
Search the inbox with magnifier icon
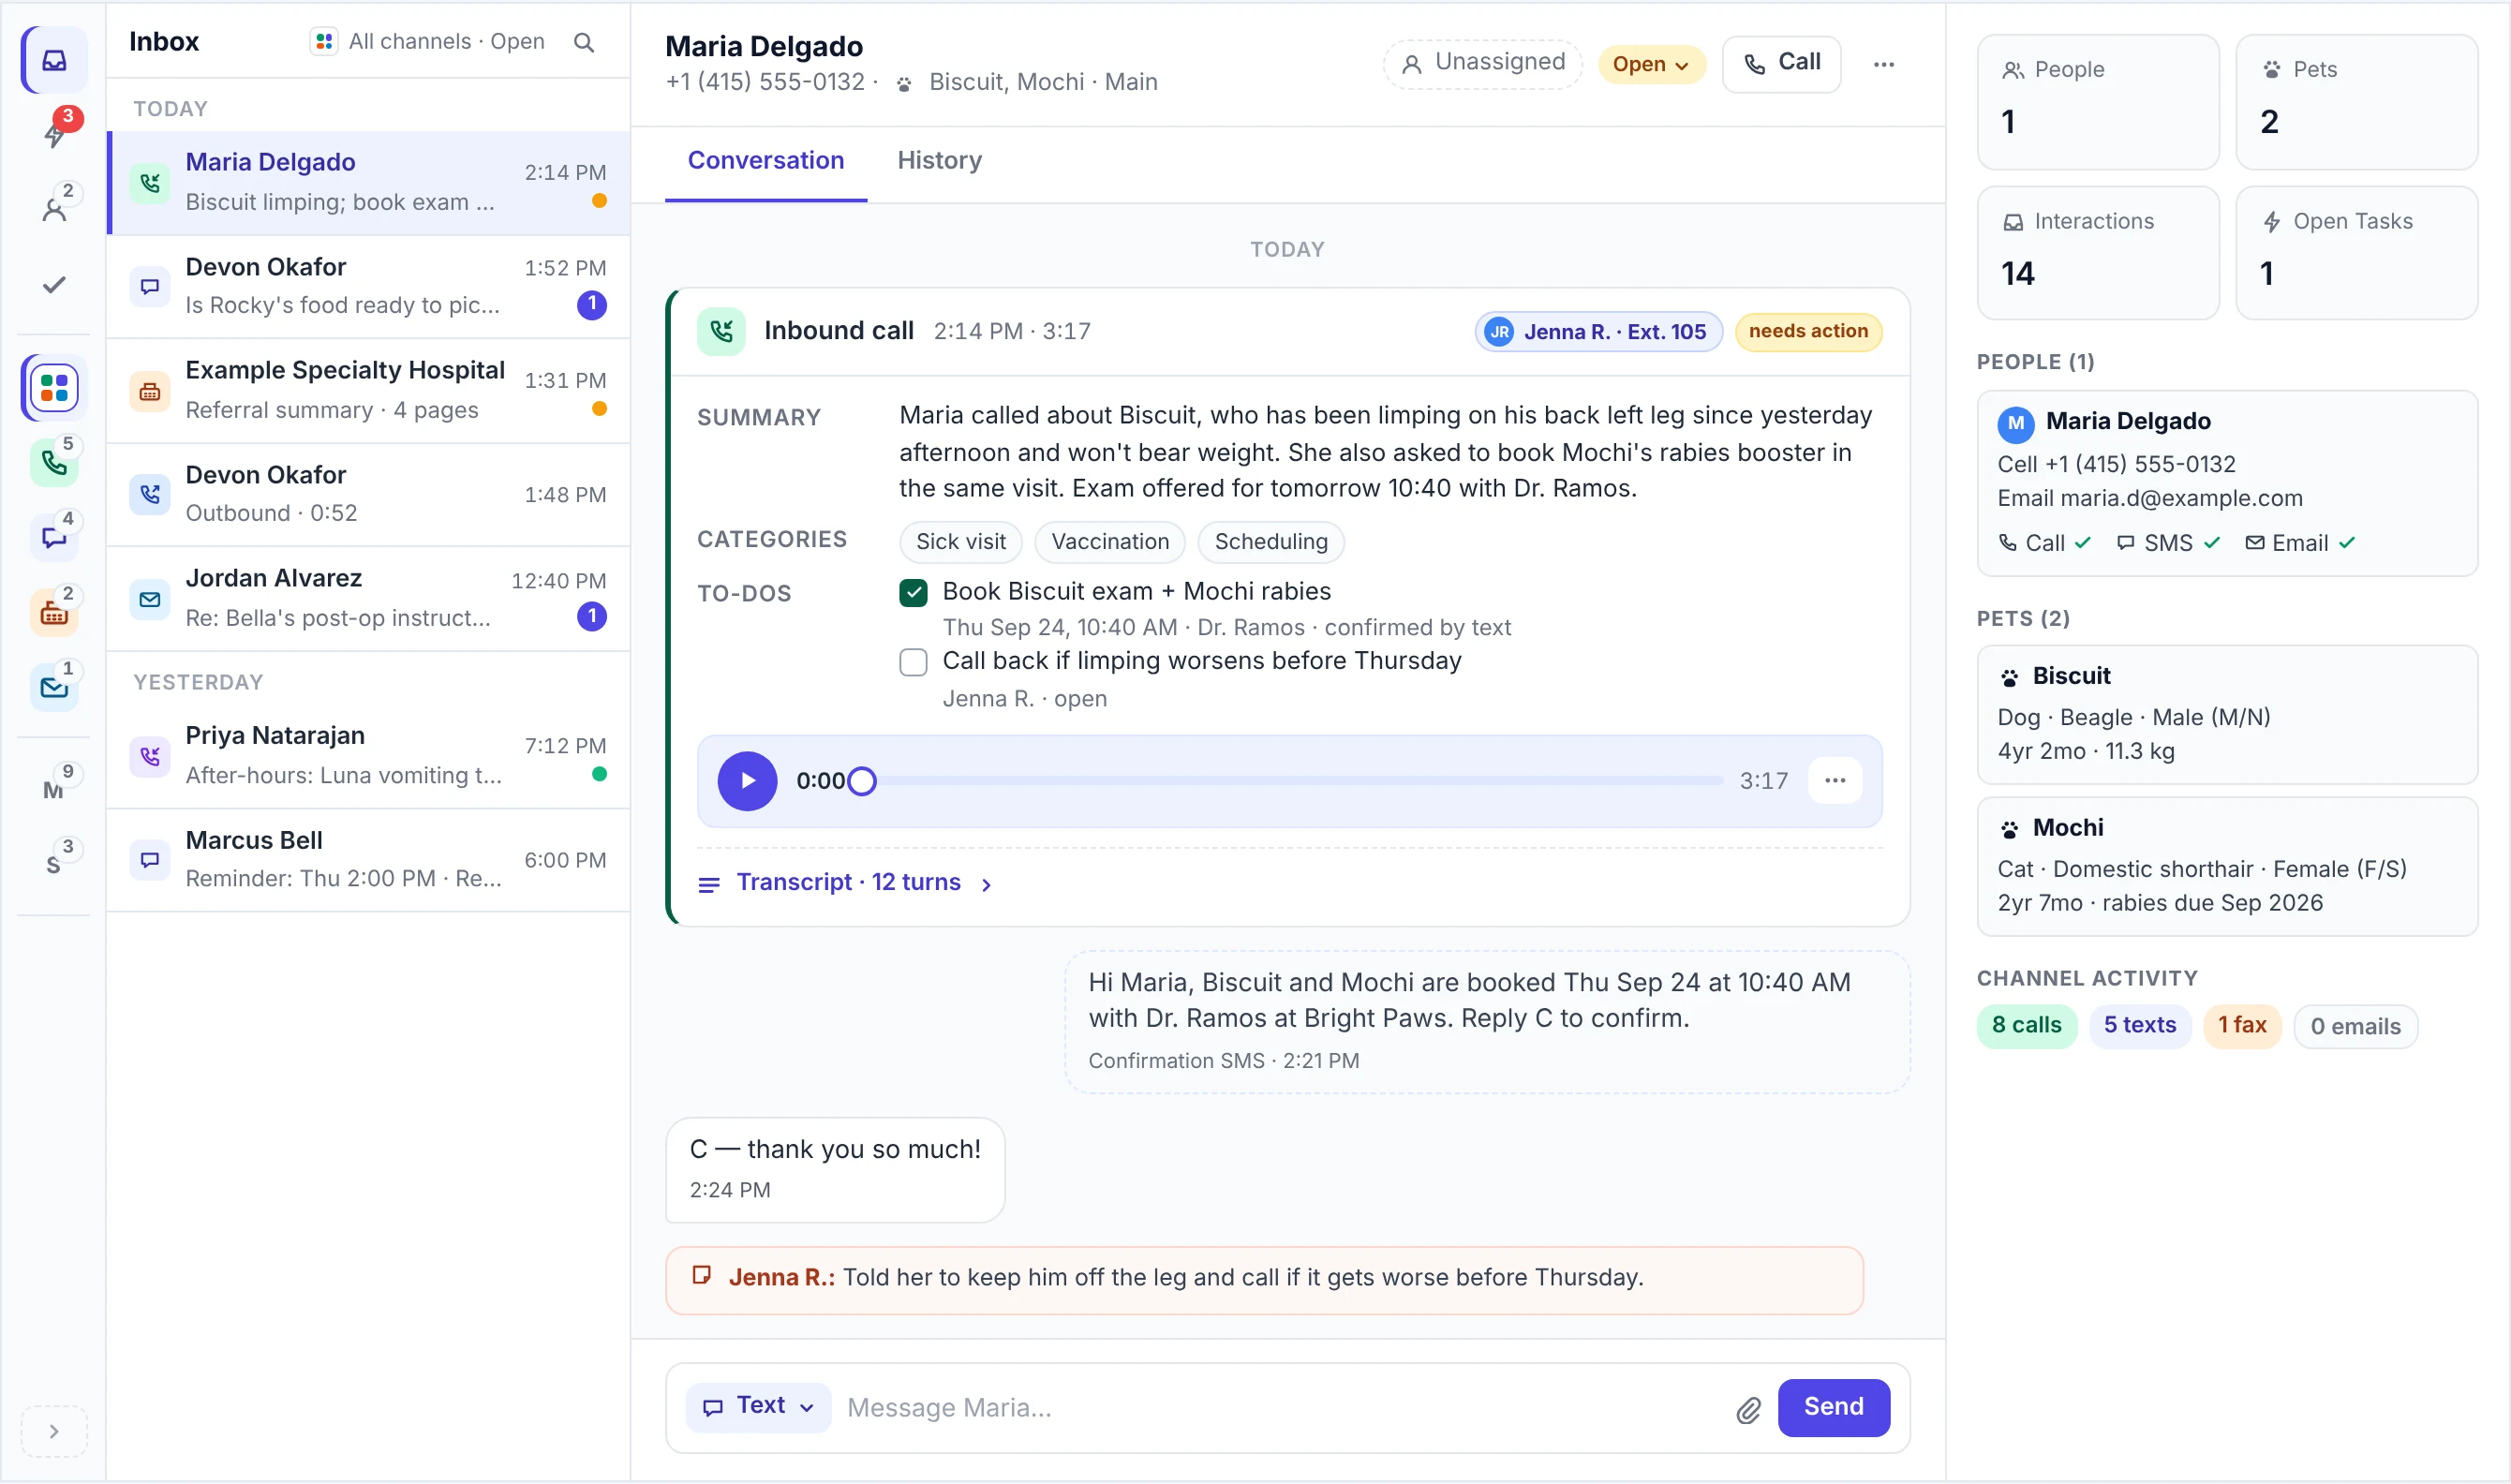coord(584,42)
